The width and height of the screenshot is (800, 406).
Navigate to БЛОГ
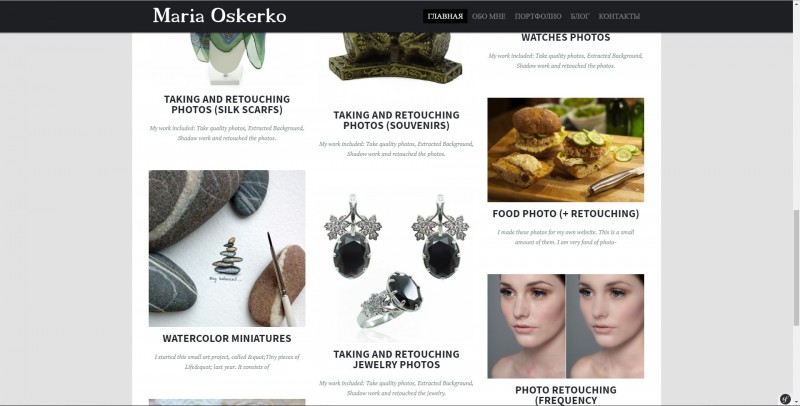(x=580, y=16)
